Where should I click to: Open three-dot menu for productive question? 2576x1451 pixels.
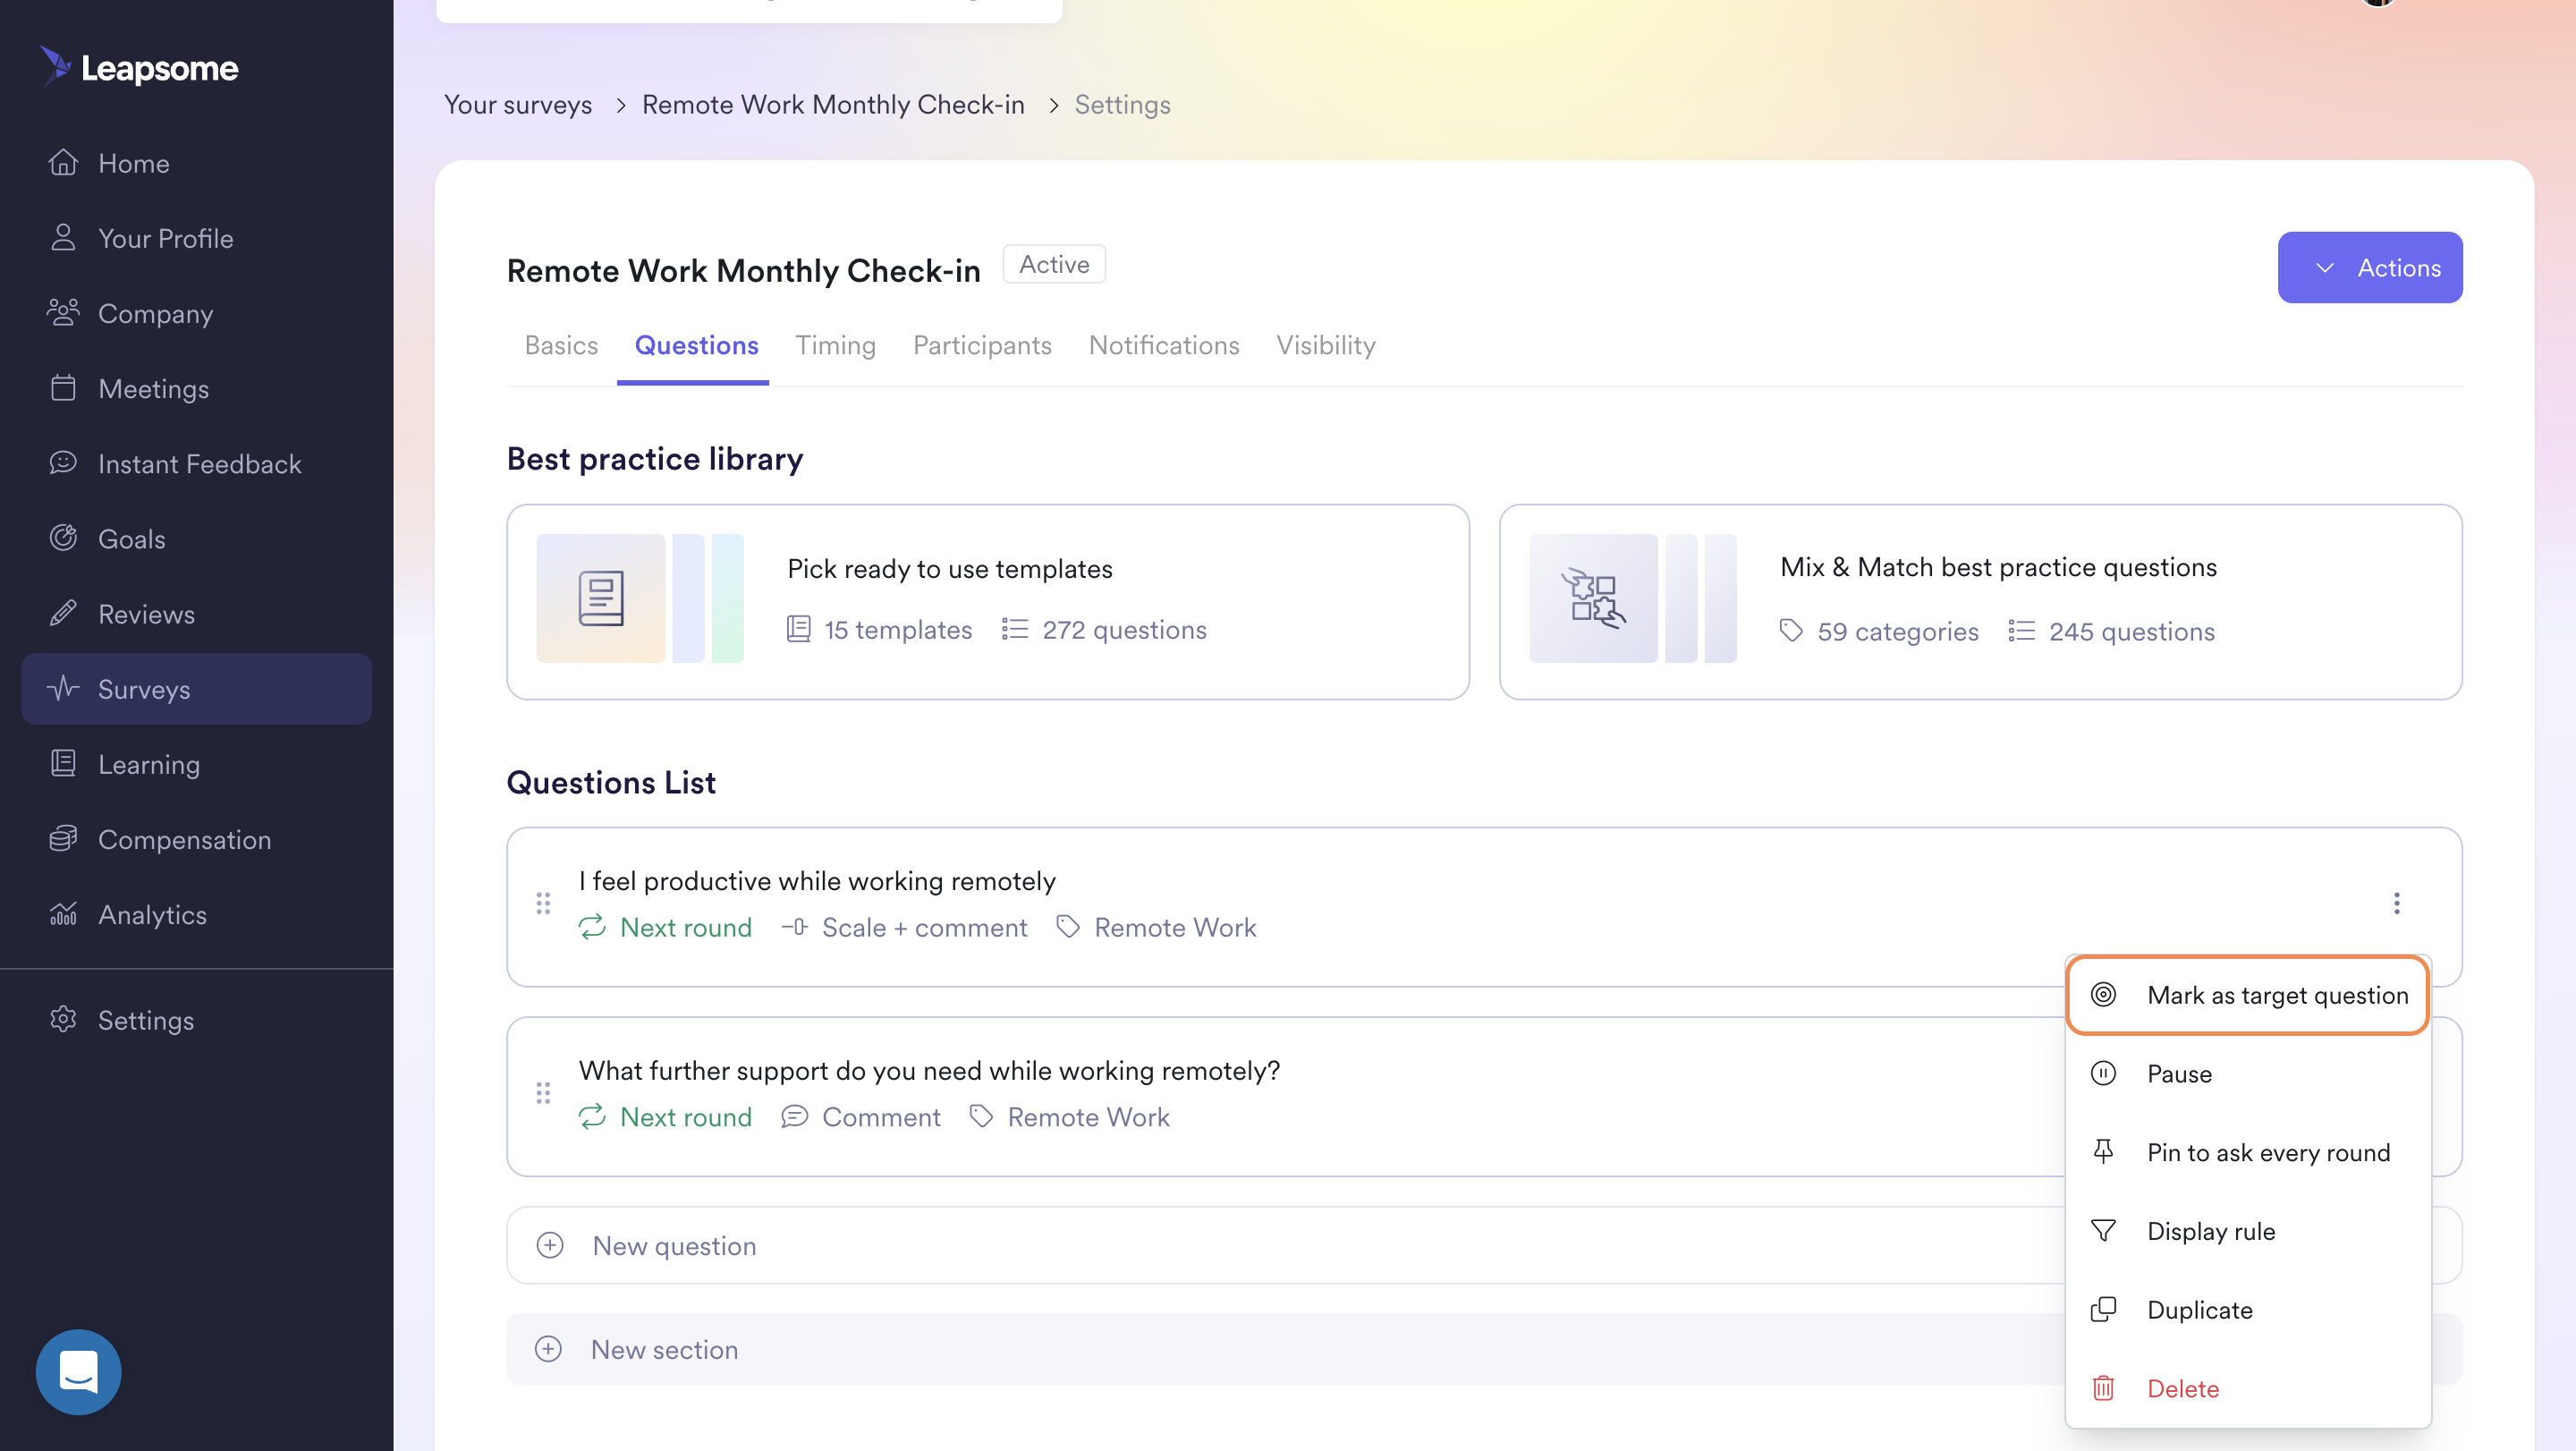[2396, 903]
